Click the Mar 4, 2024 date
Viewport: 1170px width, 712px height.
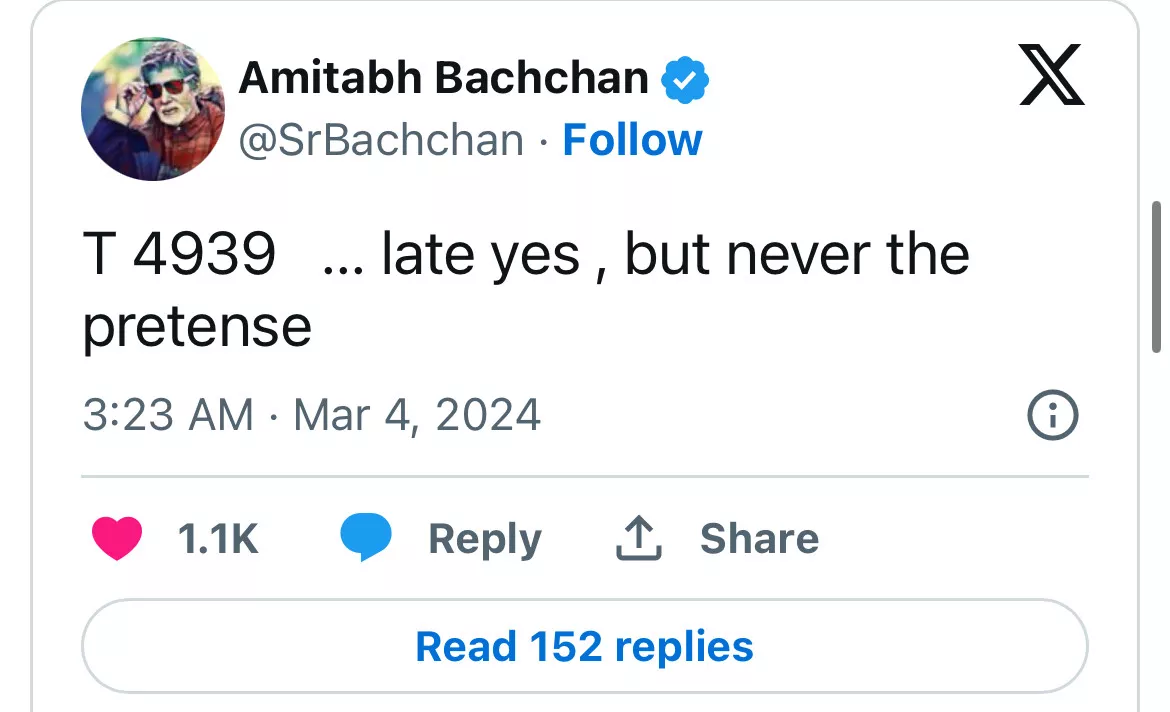click(417, 415)
